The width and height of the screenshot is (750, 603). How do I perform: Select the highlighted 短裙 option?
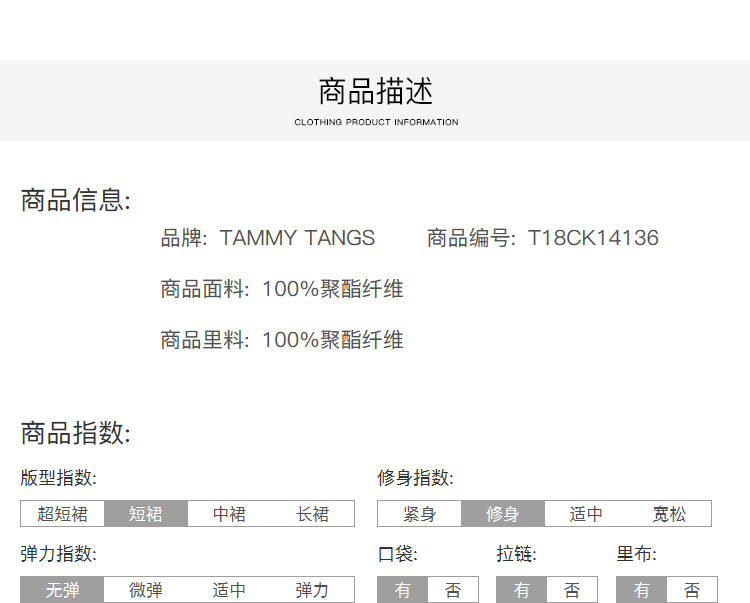(146, 514)
